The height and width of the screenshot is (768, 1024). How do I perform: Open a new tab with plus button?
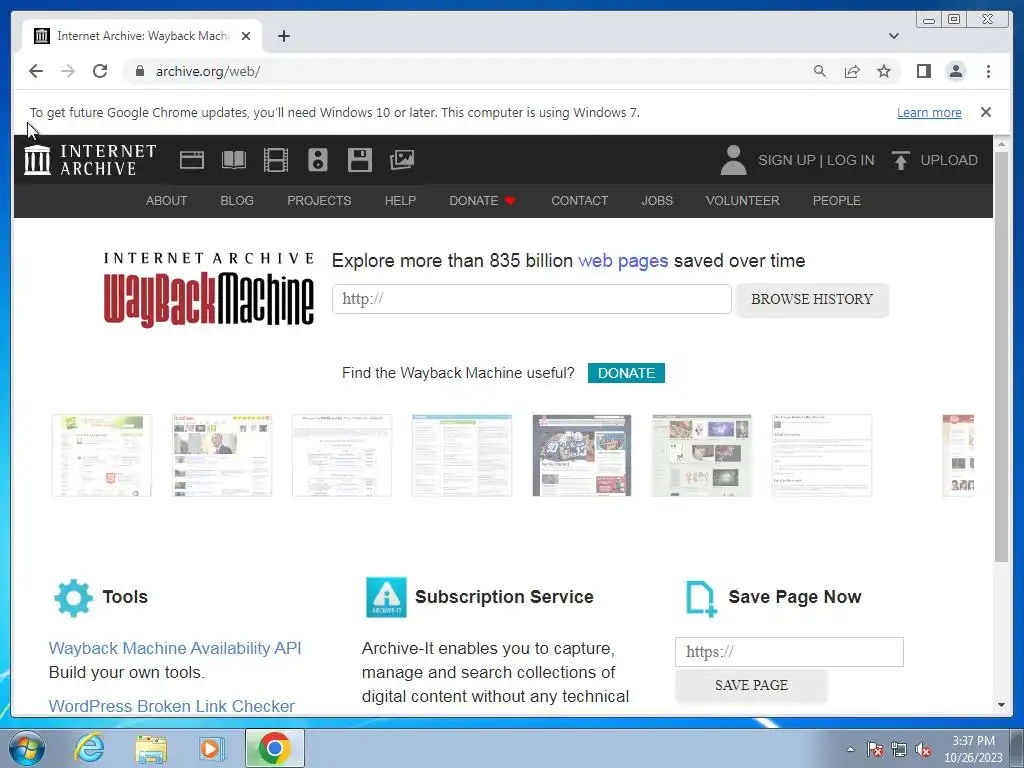[283, 36]
